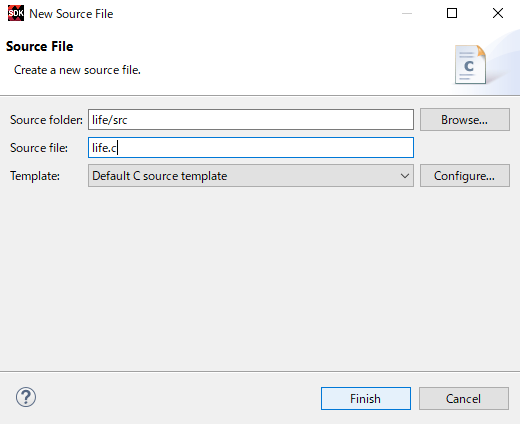
Task: Expand the Template dropdown arrow
Action: click(405, 176)
